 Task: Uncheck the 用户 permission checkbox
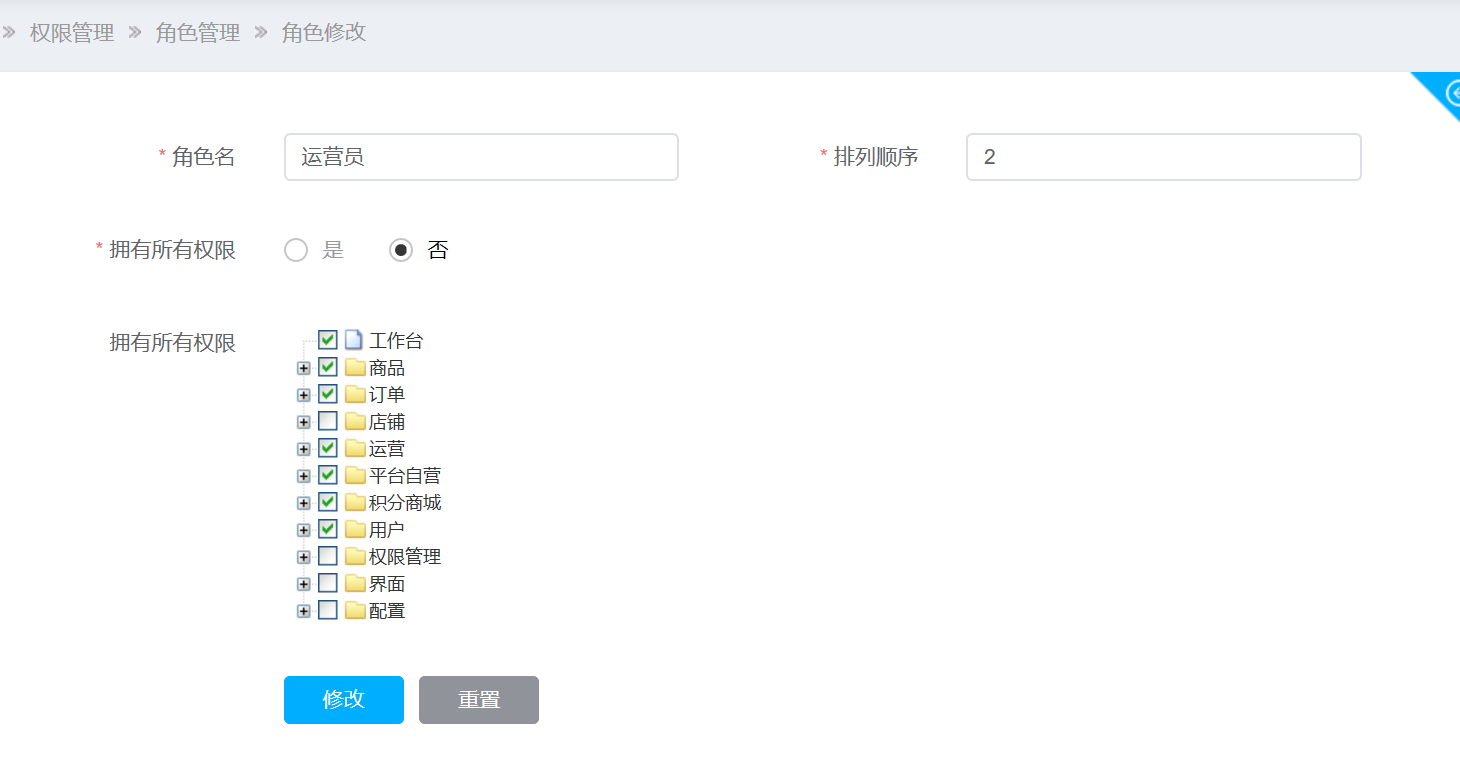(x=328, y=529)
